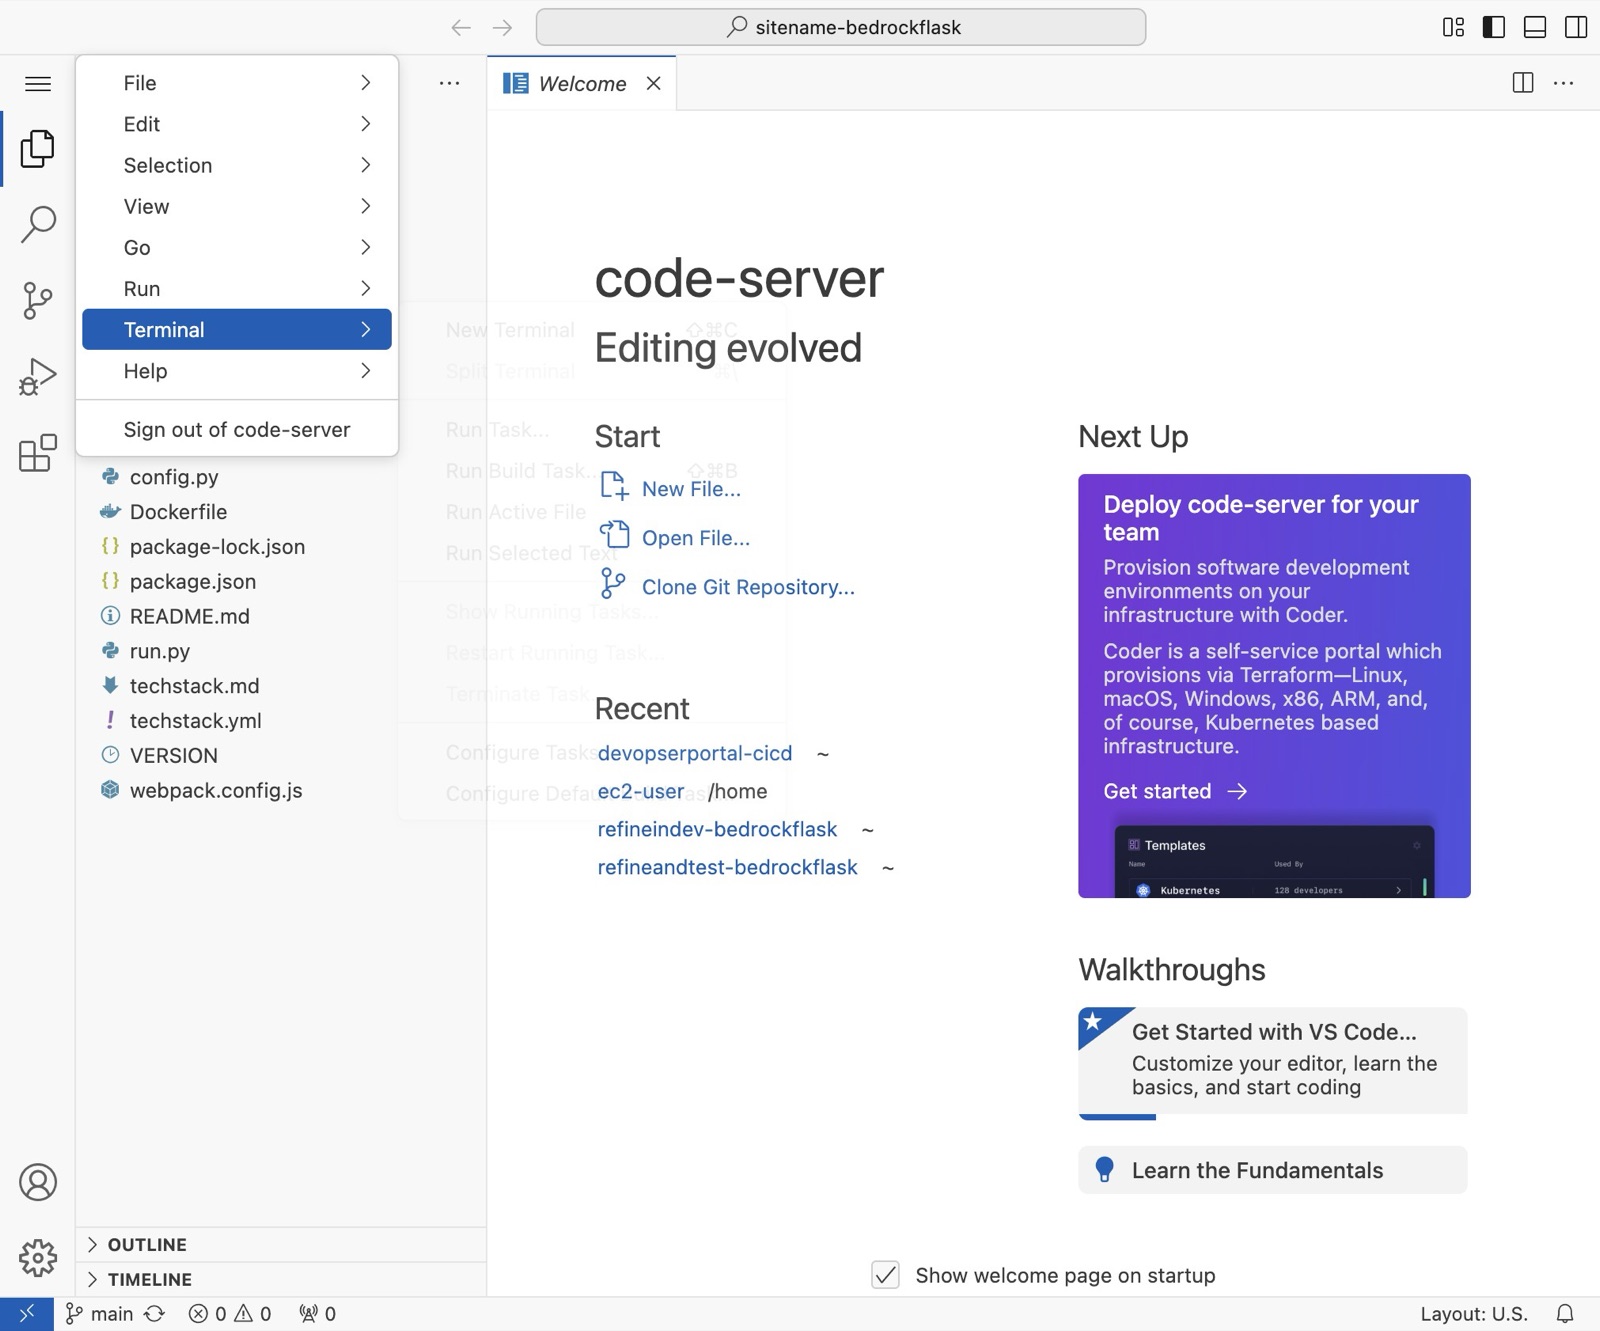Expand the TIMELINE section
Screen dimensions: 1600x1331
tap(281, 1280)
